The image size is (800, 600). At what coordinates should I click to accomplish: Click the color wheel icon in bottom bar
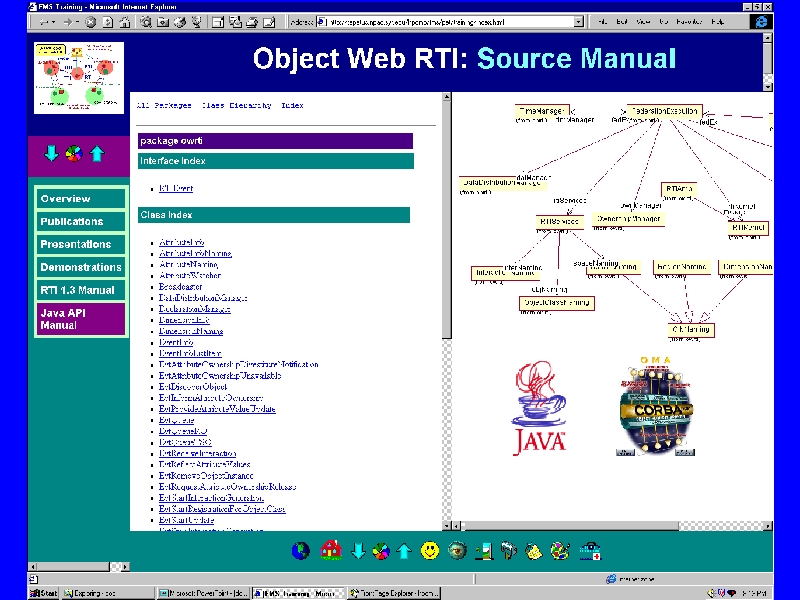[381, 551]
